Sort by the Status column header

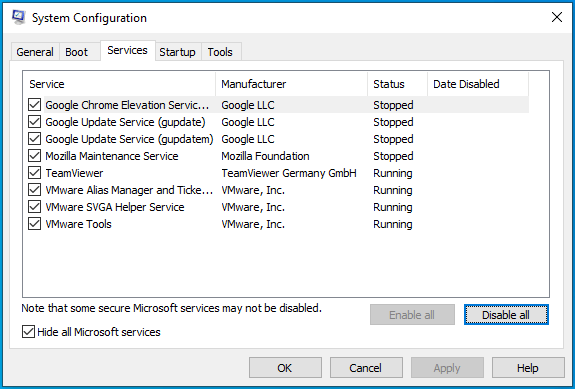[x=398, y=84]
